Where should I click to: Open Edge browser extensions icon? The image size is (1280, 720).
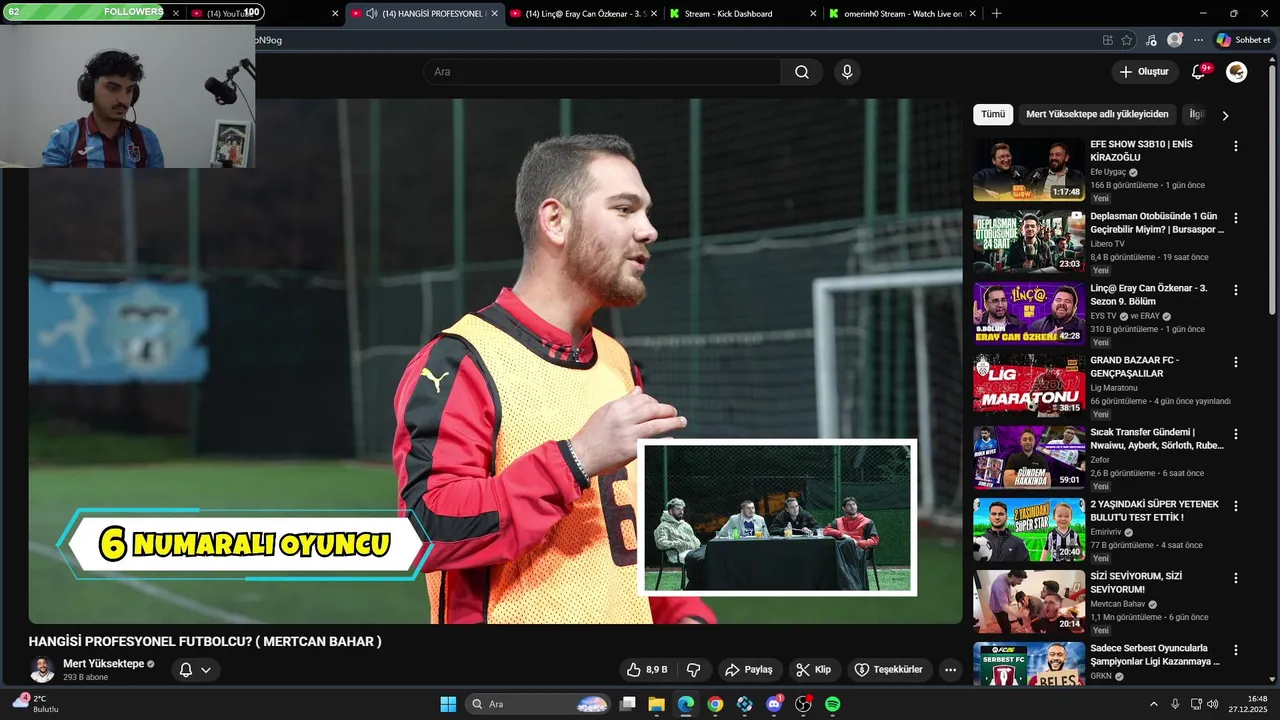click(x=1107, y=40)
